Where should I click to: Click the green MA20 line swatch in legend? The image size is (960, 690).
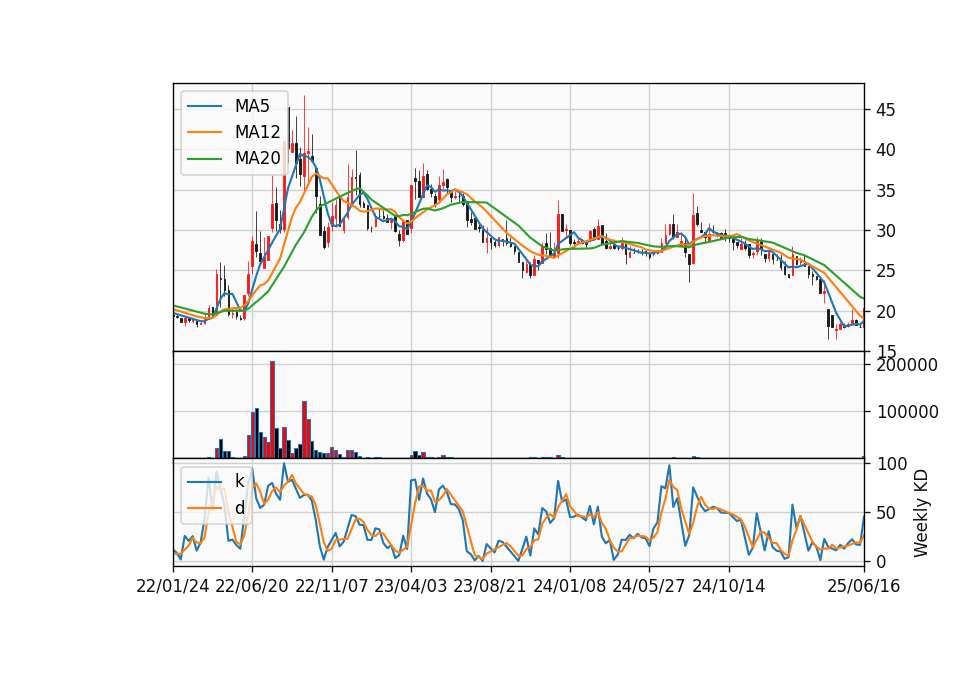pyautogui.click(x=204, y=158)
